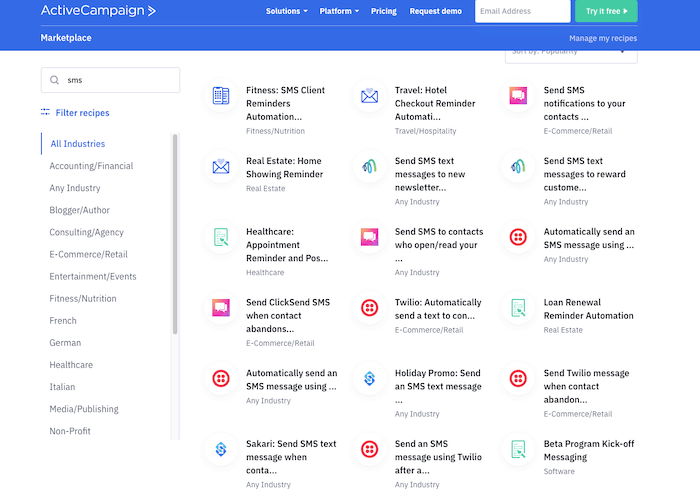Click the Filter recipes sliders icon

[x=45, y=113]
